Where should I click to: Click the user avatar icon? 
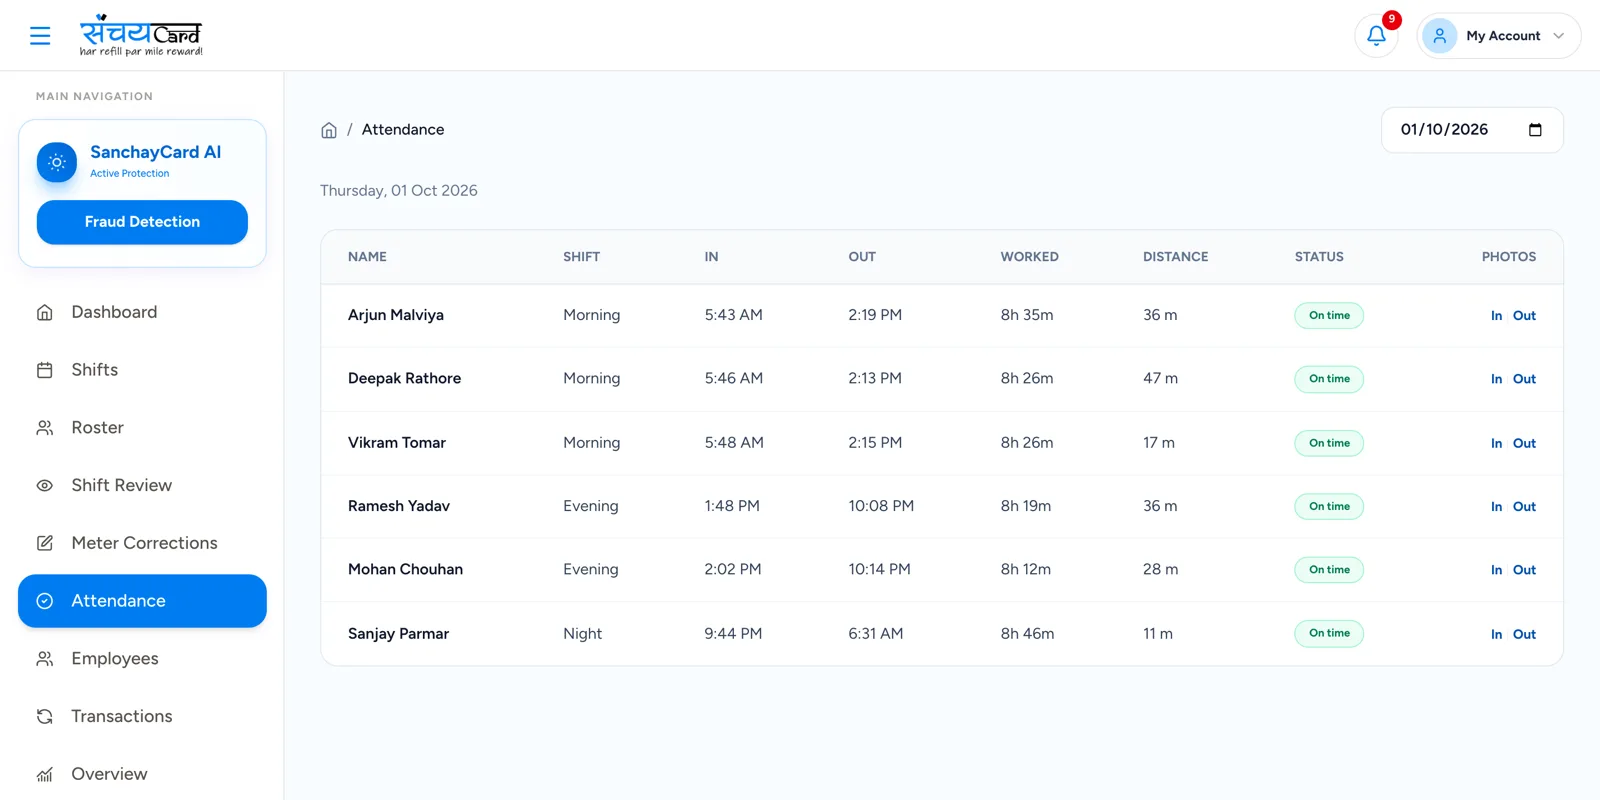tap(1439, 36)
